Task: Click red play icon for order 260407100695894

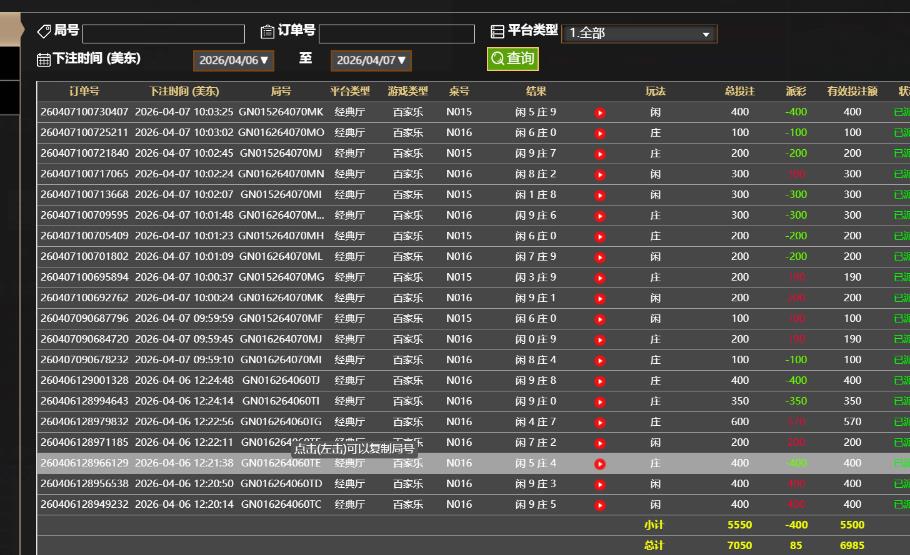Action: 600,278
